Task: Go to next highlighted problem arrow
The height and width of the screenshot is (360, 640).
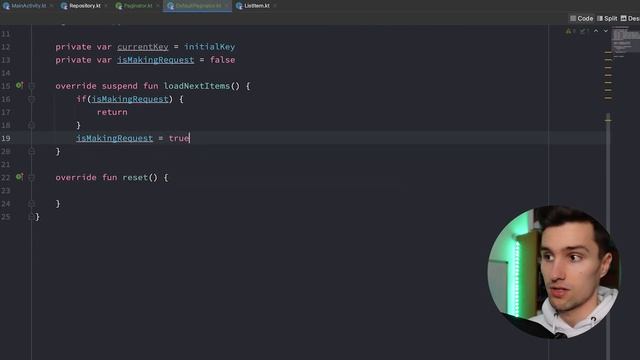Action: point(606,31)
